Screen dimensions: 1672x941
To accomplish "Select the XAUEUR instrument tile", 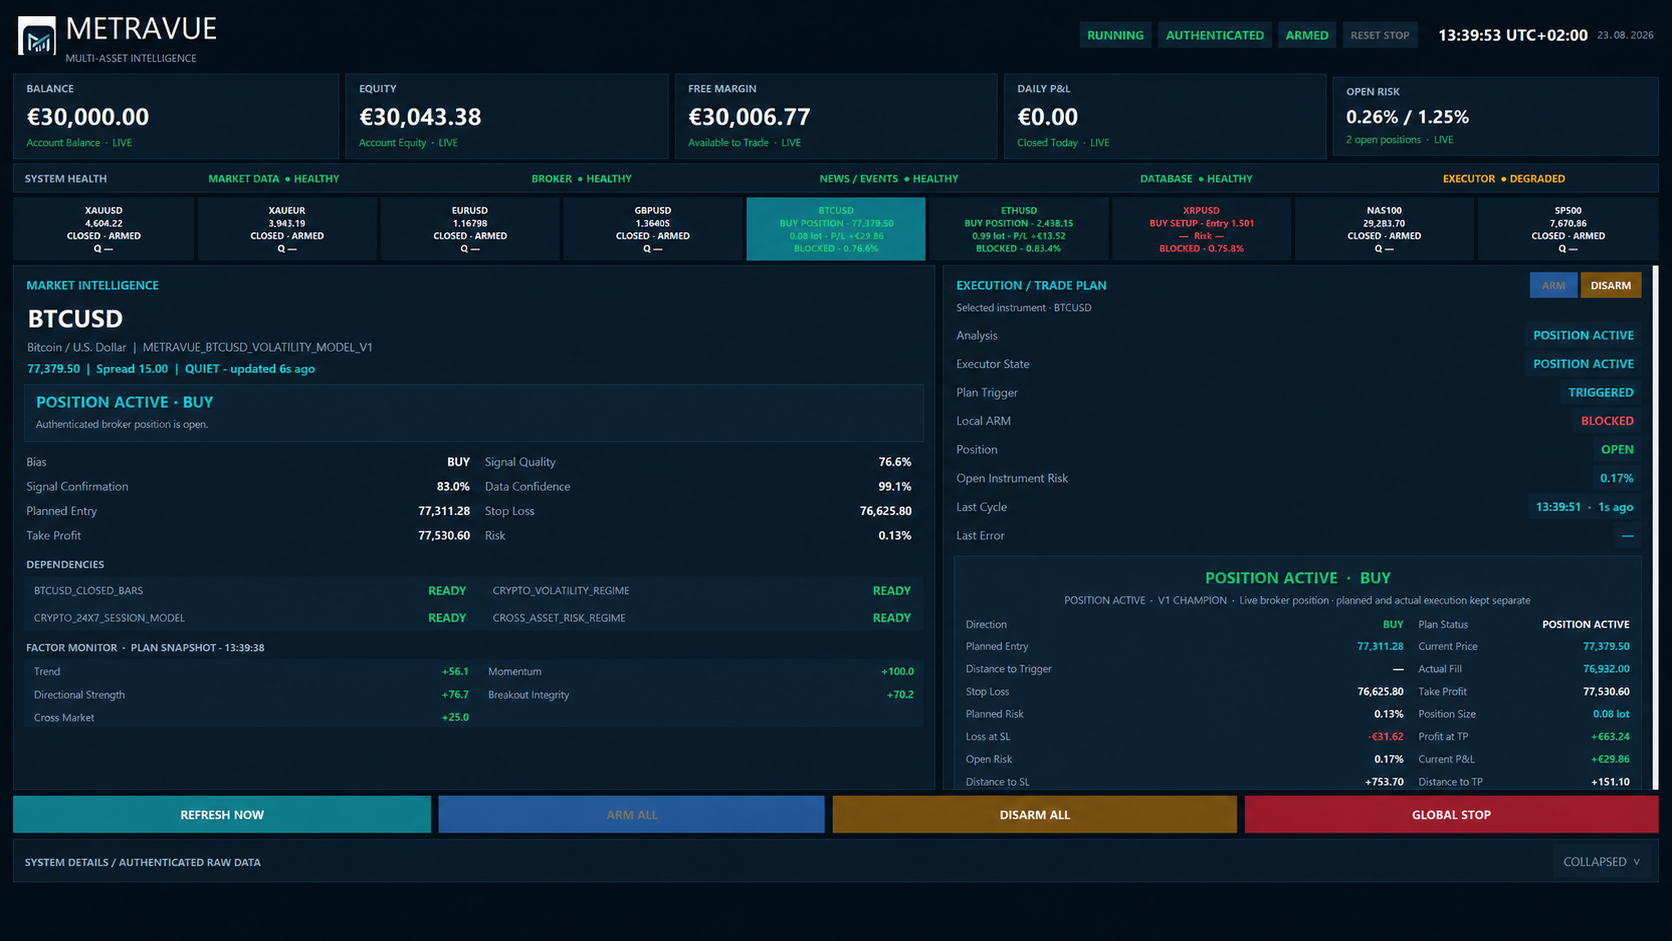I will pyautogui.click(x=287, y=229).
